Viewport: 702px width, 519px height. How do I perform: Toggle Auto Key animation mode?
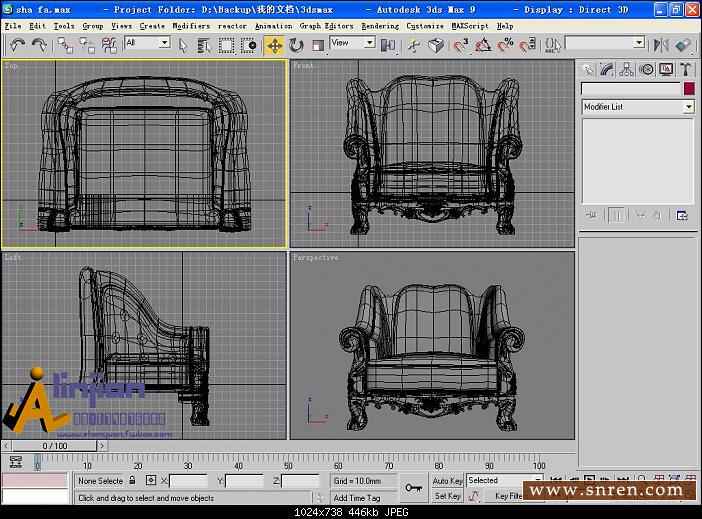tap(447, 480)
